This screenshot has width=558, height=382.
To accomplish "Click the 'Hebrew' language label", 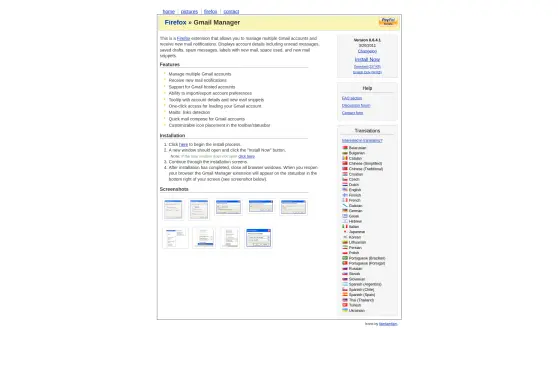I will (355, 221).
